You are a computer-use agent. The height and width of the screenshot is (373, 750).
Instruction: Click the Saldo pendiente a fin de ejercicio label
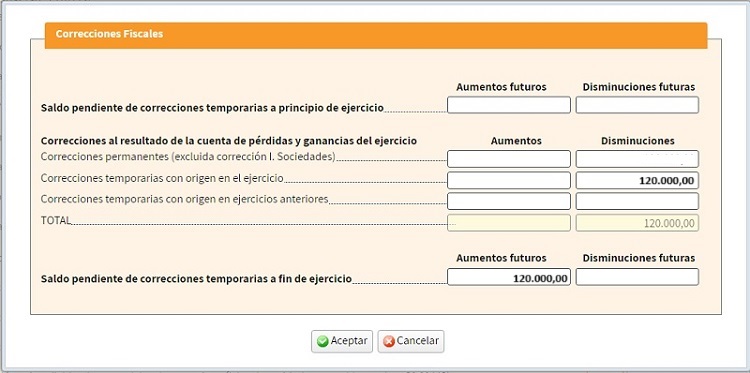(x=196, y=279)
